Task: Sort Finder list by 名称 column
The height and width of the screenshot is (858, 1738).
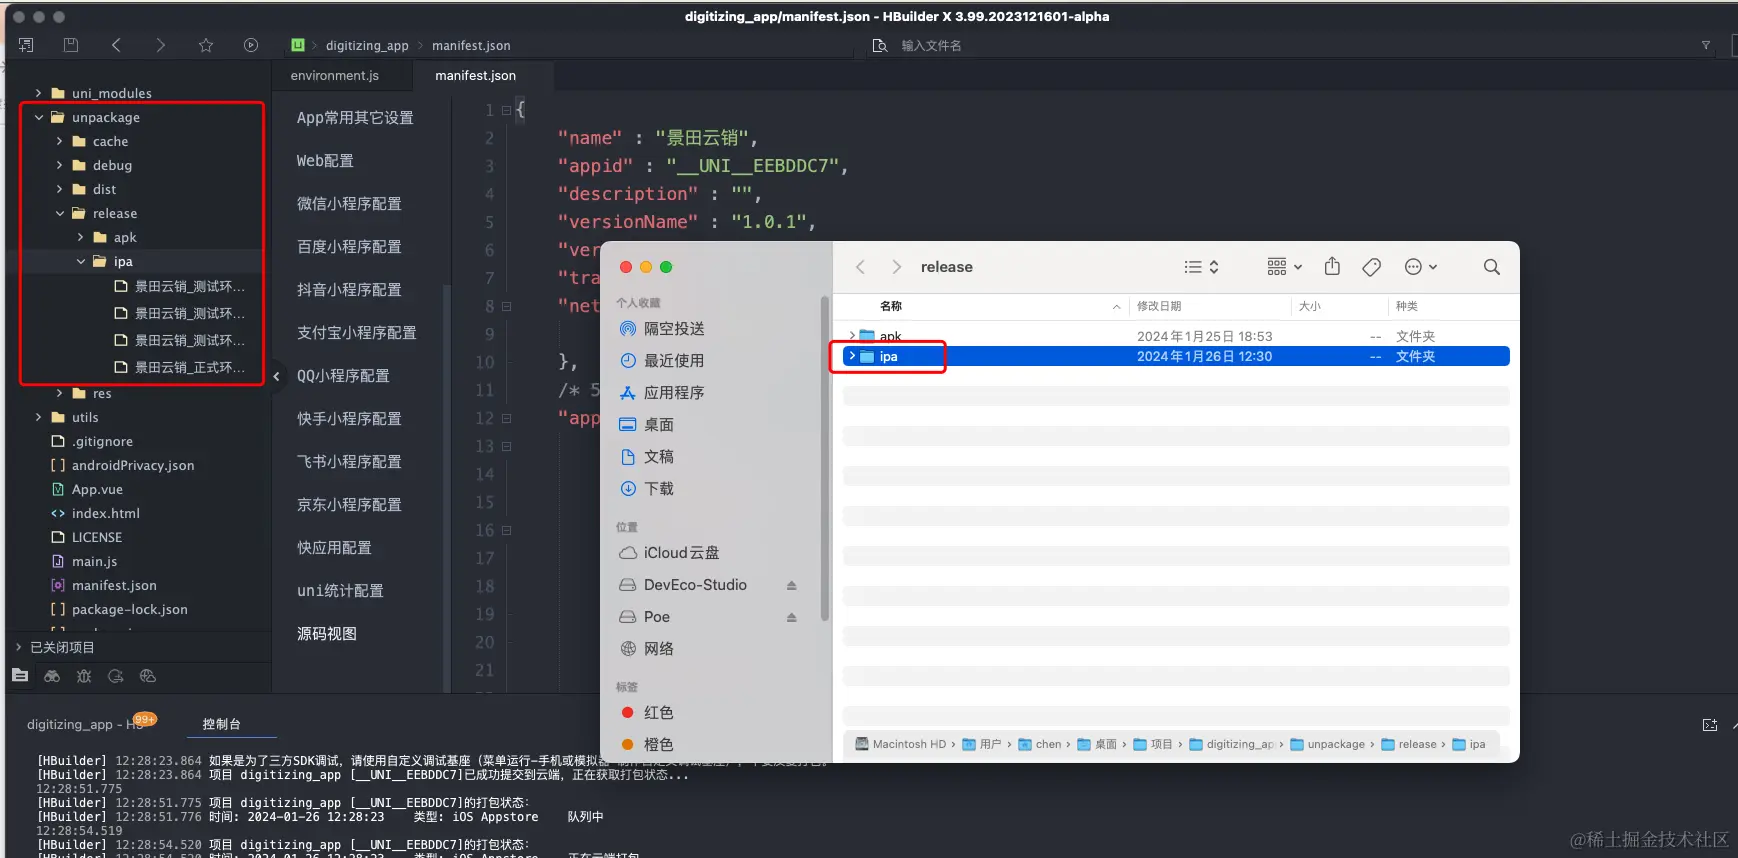Action: tap(891, 306)
